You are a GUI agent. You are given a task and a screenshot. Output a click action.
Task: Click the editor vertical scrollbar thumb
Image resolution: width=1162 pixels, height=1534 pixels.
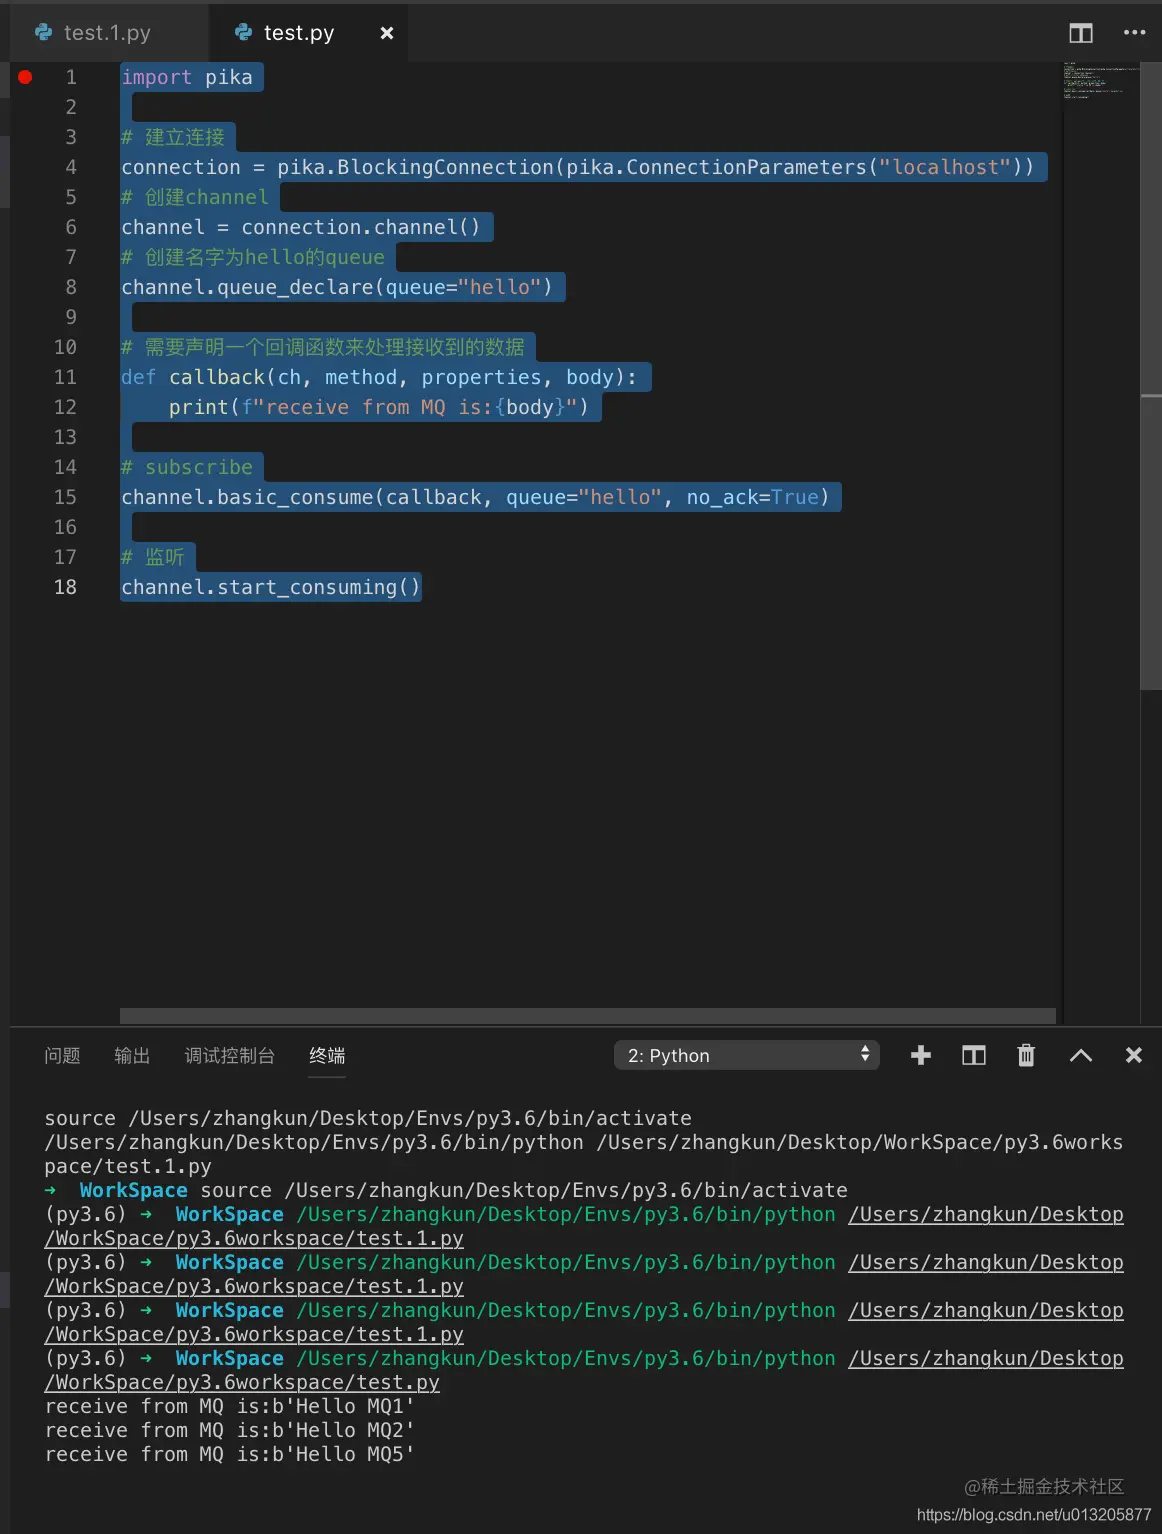point(1151,375)
